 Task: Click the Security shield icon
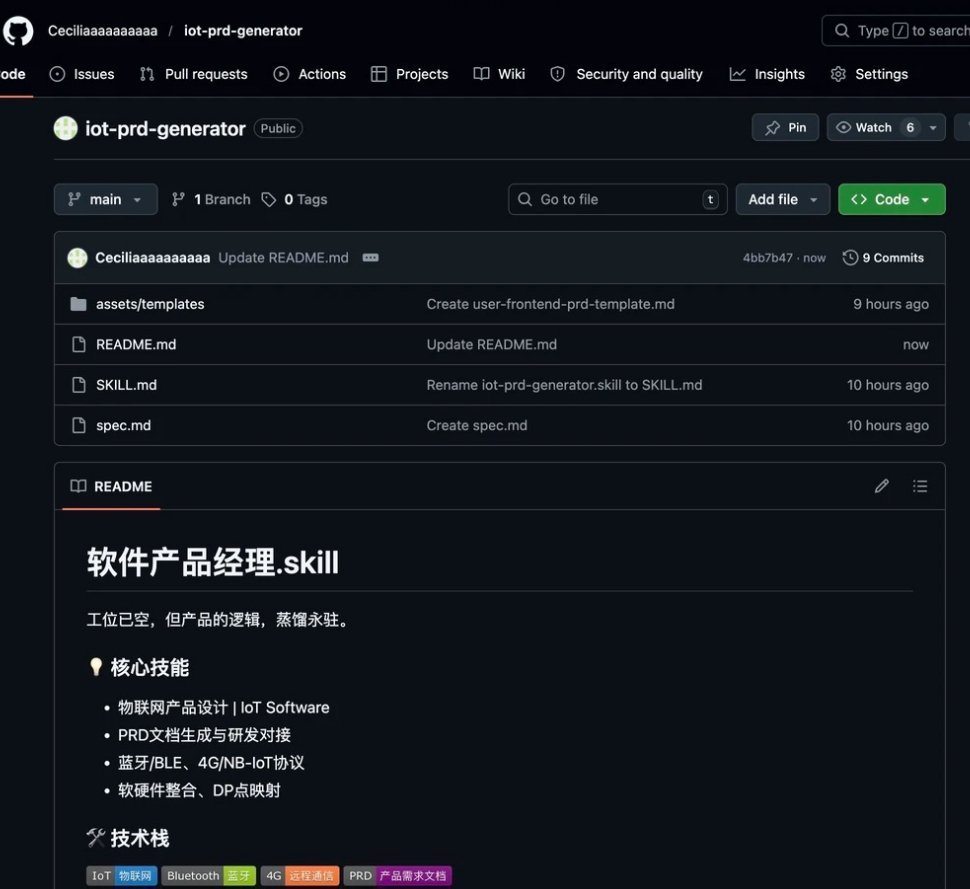556,73
